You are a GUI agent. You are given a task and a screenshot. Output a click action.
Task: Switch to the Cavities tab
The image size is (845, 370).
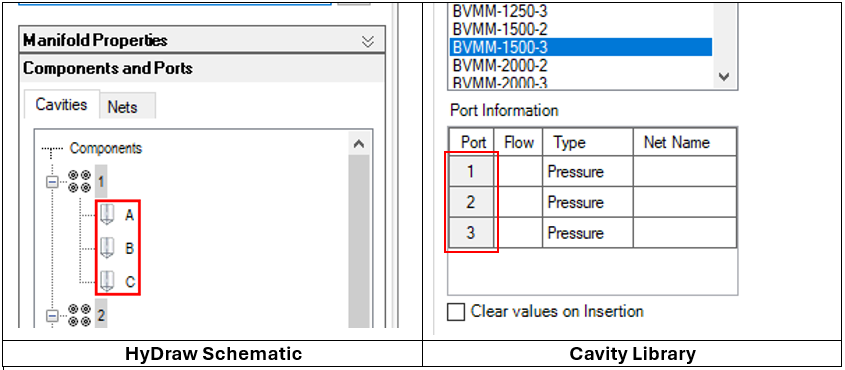(61, 104)
